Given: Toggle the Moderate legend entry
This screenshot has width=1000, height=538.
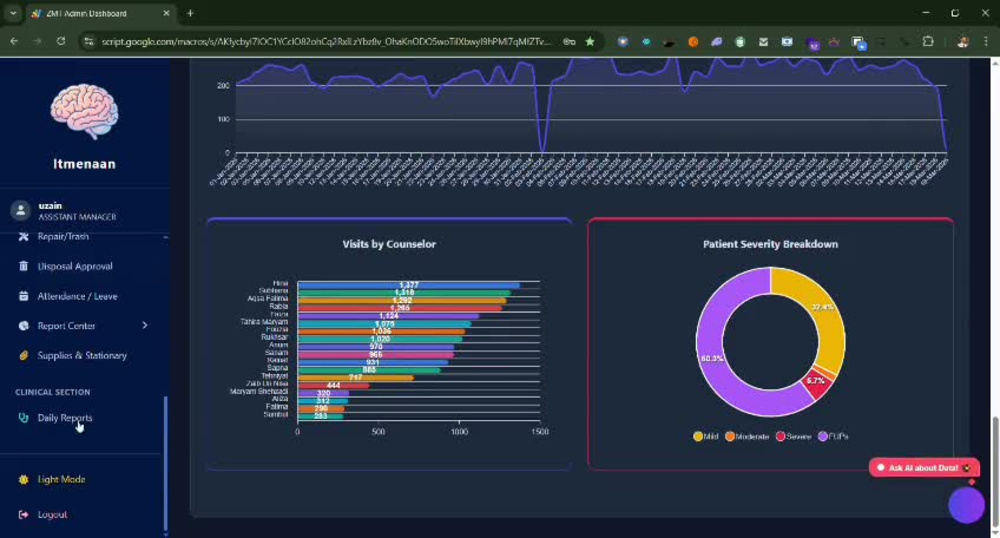Looking at the screenshot, I should coord(747,437).
